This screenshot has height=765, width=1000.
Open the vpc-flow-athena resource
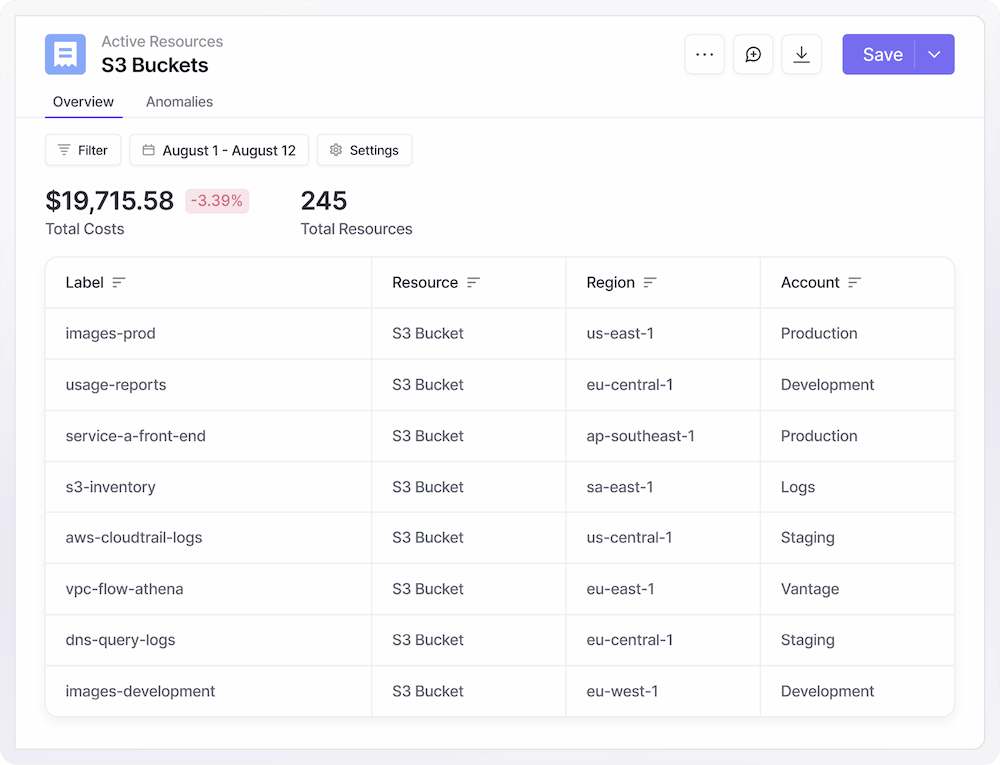tap(124, 589)
